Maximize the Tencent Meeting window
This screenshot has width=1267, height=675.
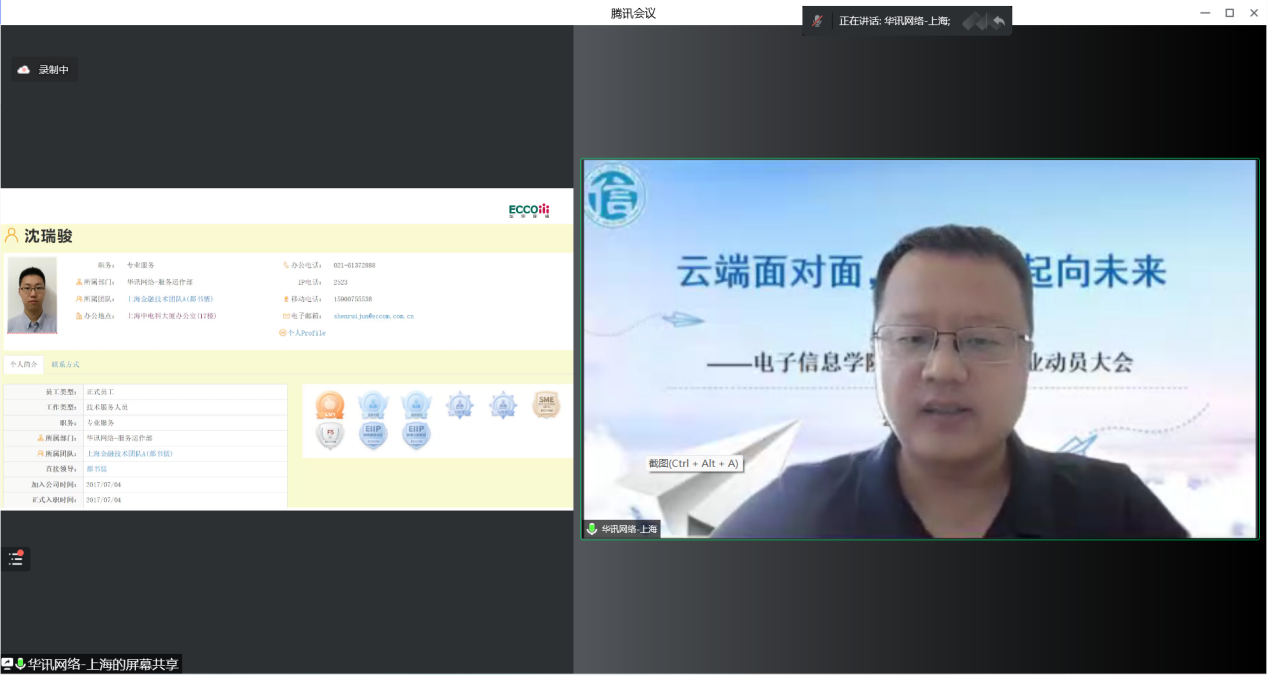tap(1229, 13)
